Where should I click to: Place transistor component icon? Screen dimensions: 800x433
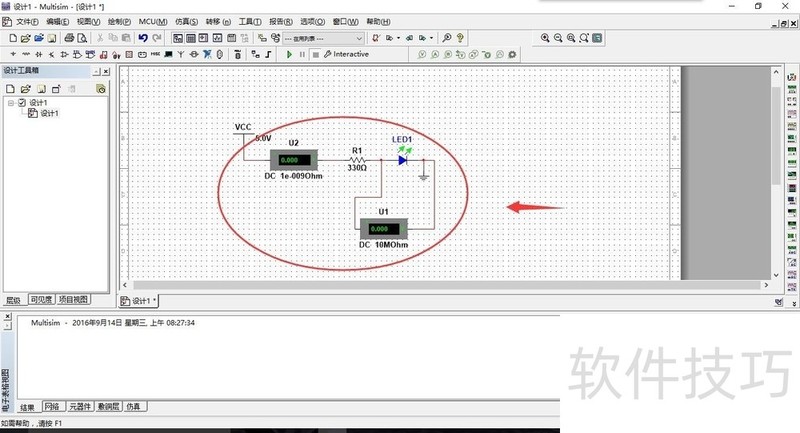click(52, 54)
